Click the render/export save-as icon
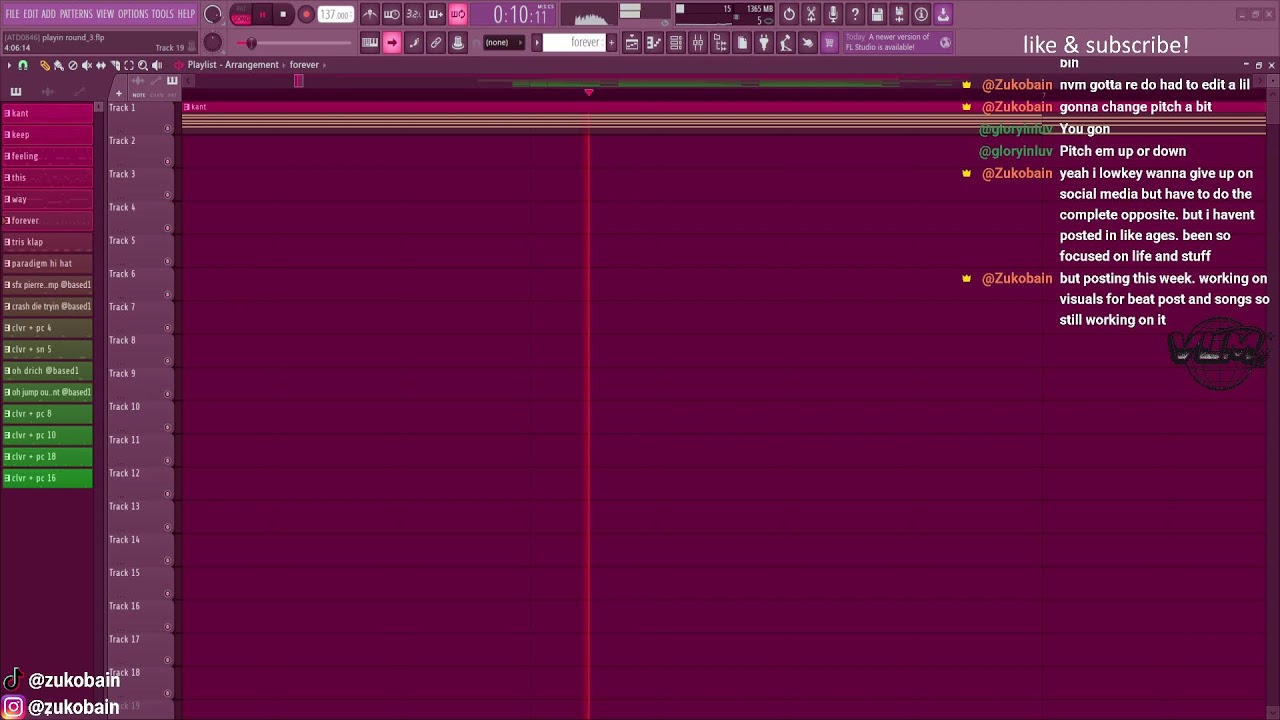The image size is (1280, 720). 899,14
